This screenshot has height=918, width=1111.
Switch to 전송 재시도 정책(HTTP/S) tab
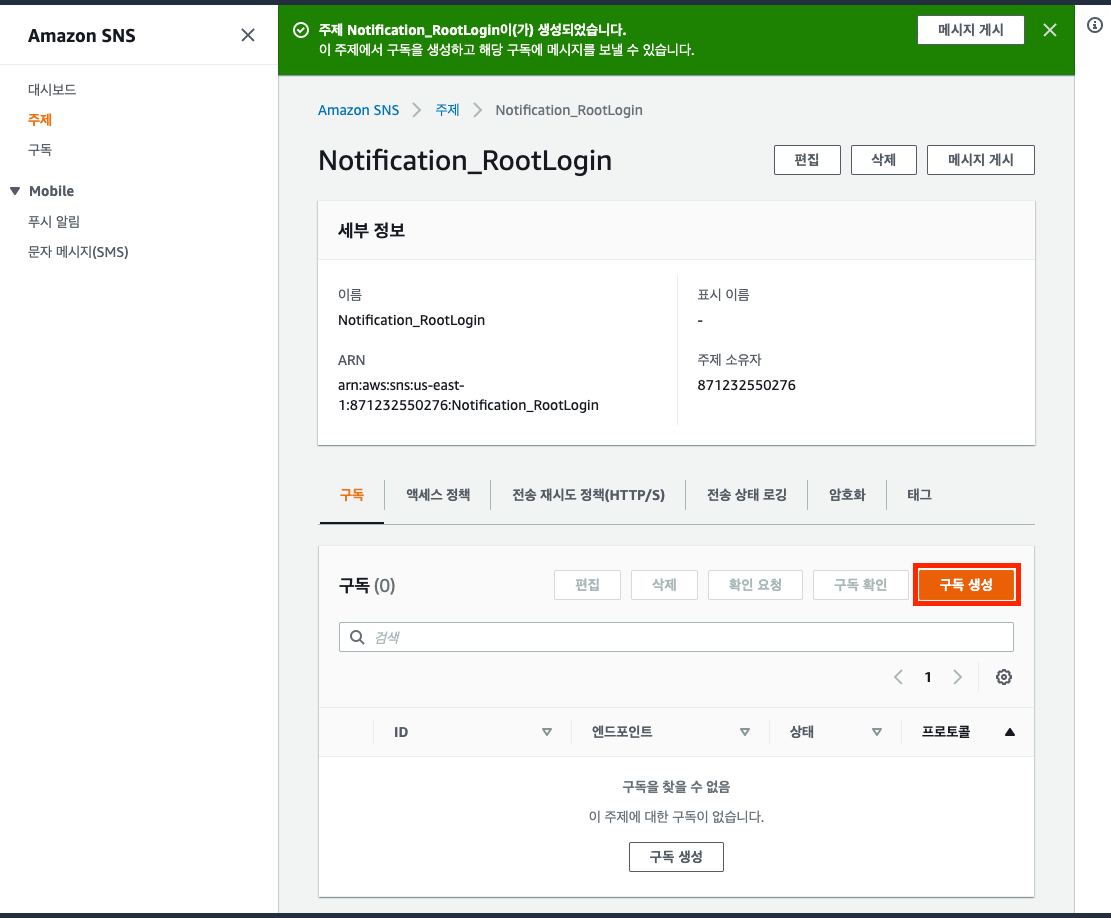(588, 494)
